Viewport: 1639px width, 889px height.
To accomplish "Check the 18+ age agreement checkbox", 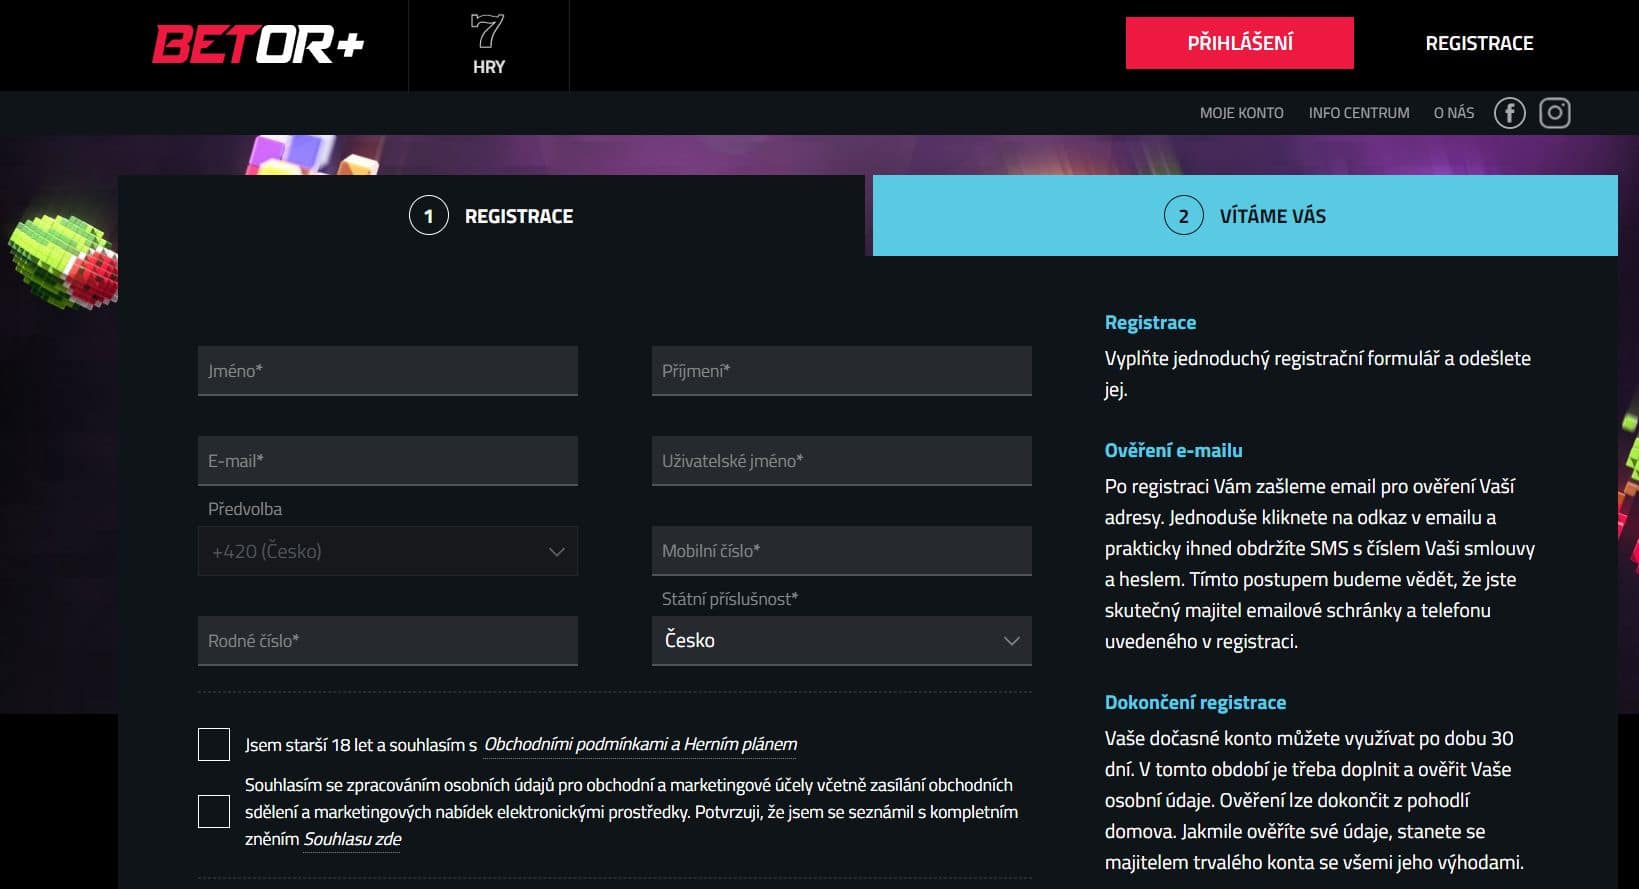I will click(214, 745).
